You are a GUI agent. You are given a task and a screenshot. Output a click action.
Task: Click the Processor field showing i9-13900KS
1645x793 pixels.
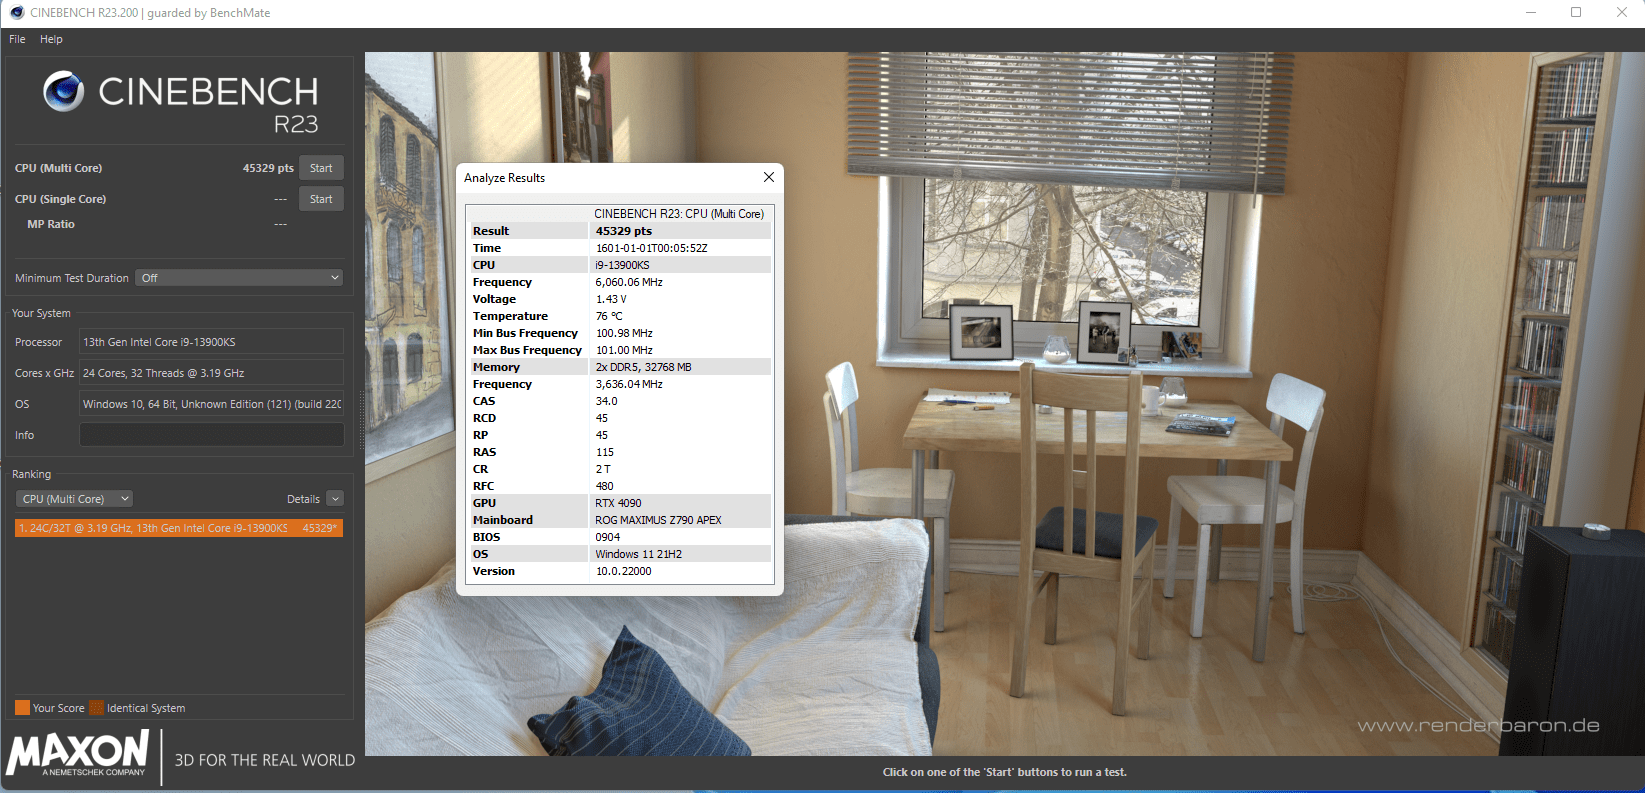point(212,342)
